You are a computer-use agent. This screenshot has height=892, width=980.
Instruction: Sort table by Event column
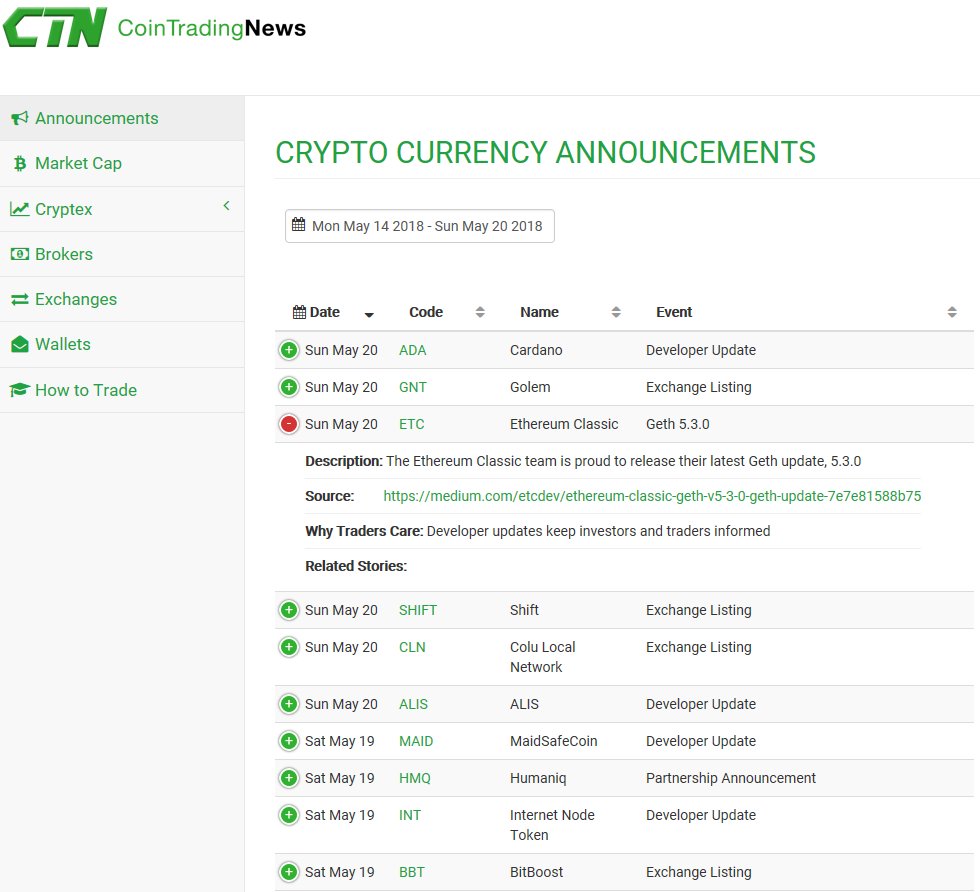pyautogui.click(x=952, y=312)
